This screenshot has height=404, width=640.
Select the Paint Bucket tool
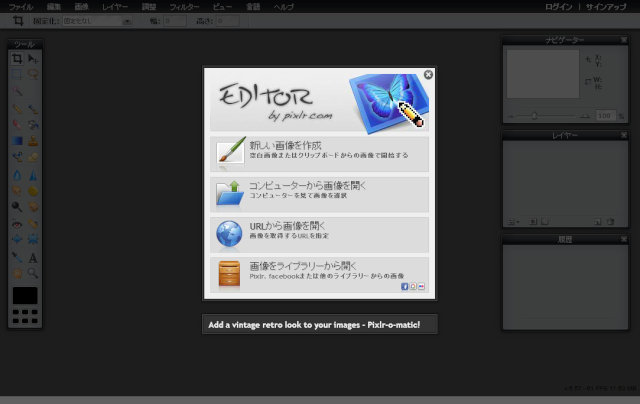pyautogui.click(x=33, y=124)
